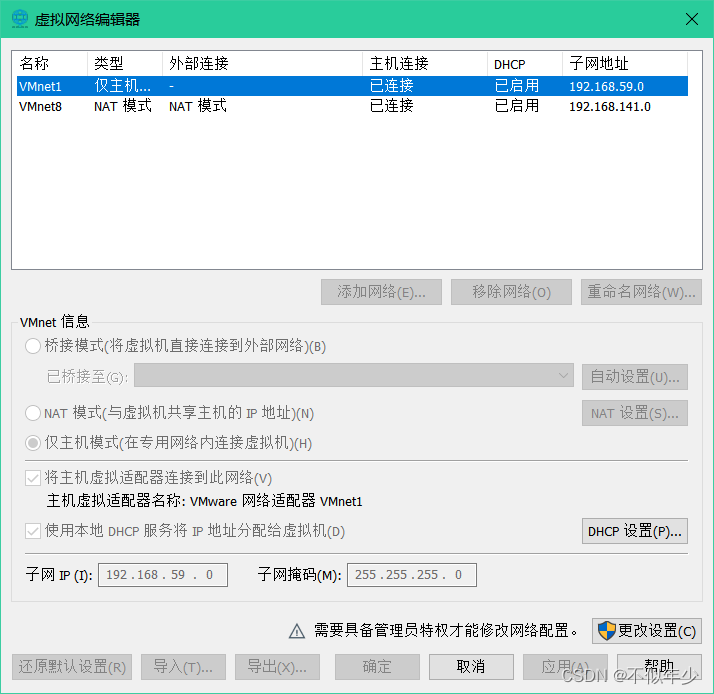
Task: Click the 应用(A) button
Action: [x=565, y=667]
